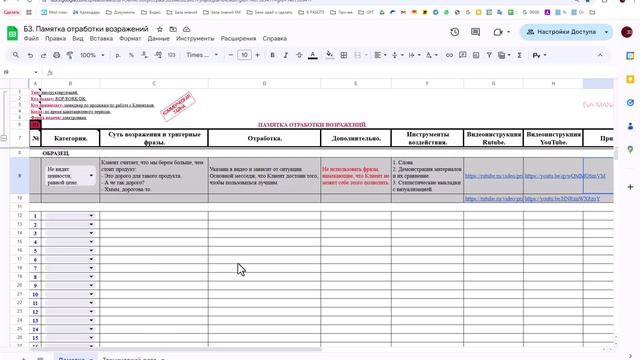The width and height of the screenshot is (640, 360).
Task: Open Вид menu
Action: [x=78, y=38]
